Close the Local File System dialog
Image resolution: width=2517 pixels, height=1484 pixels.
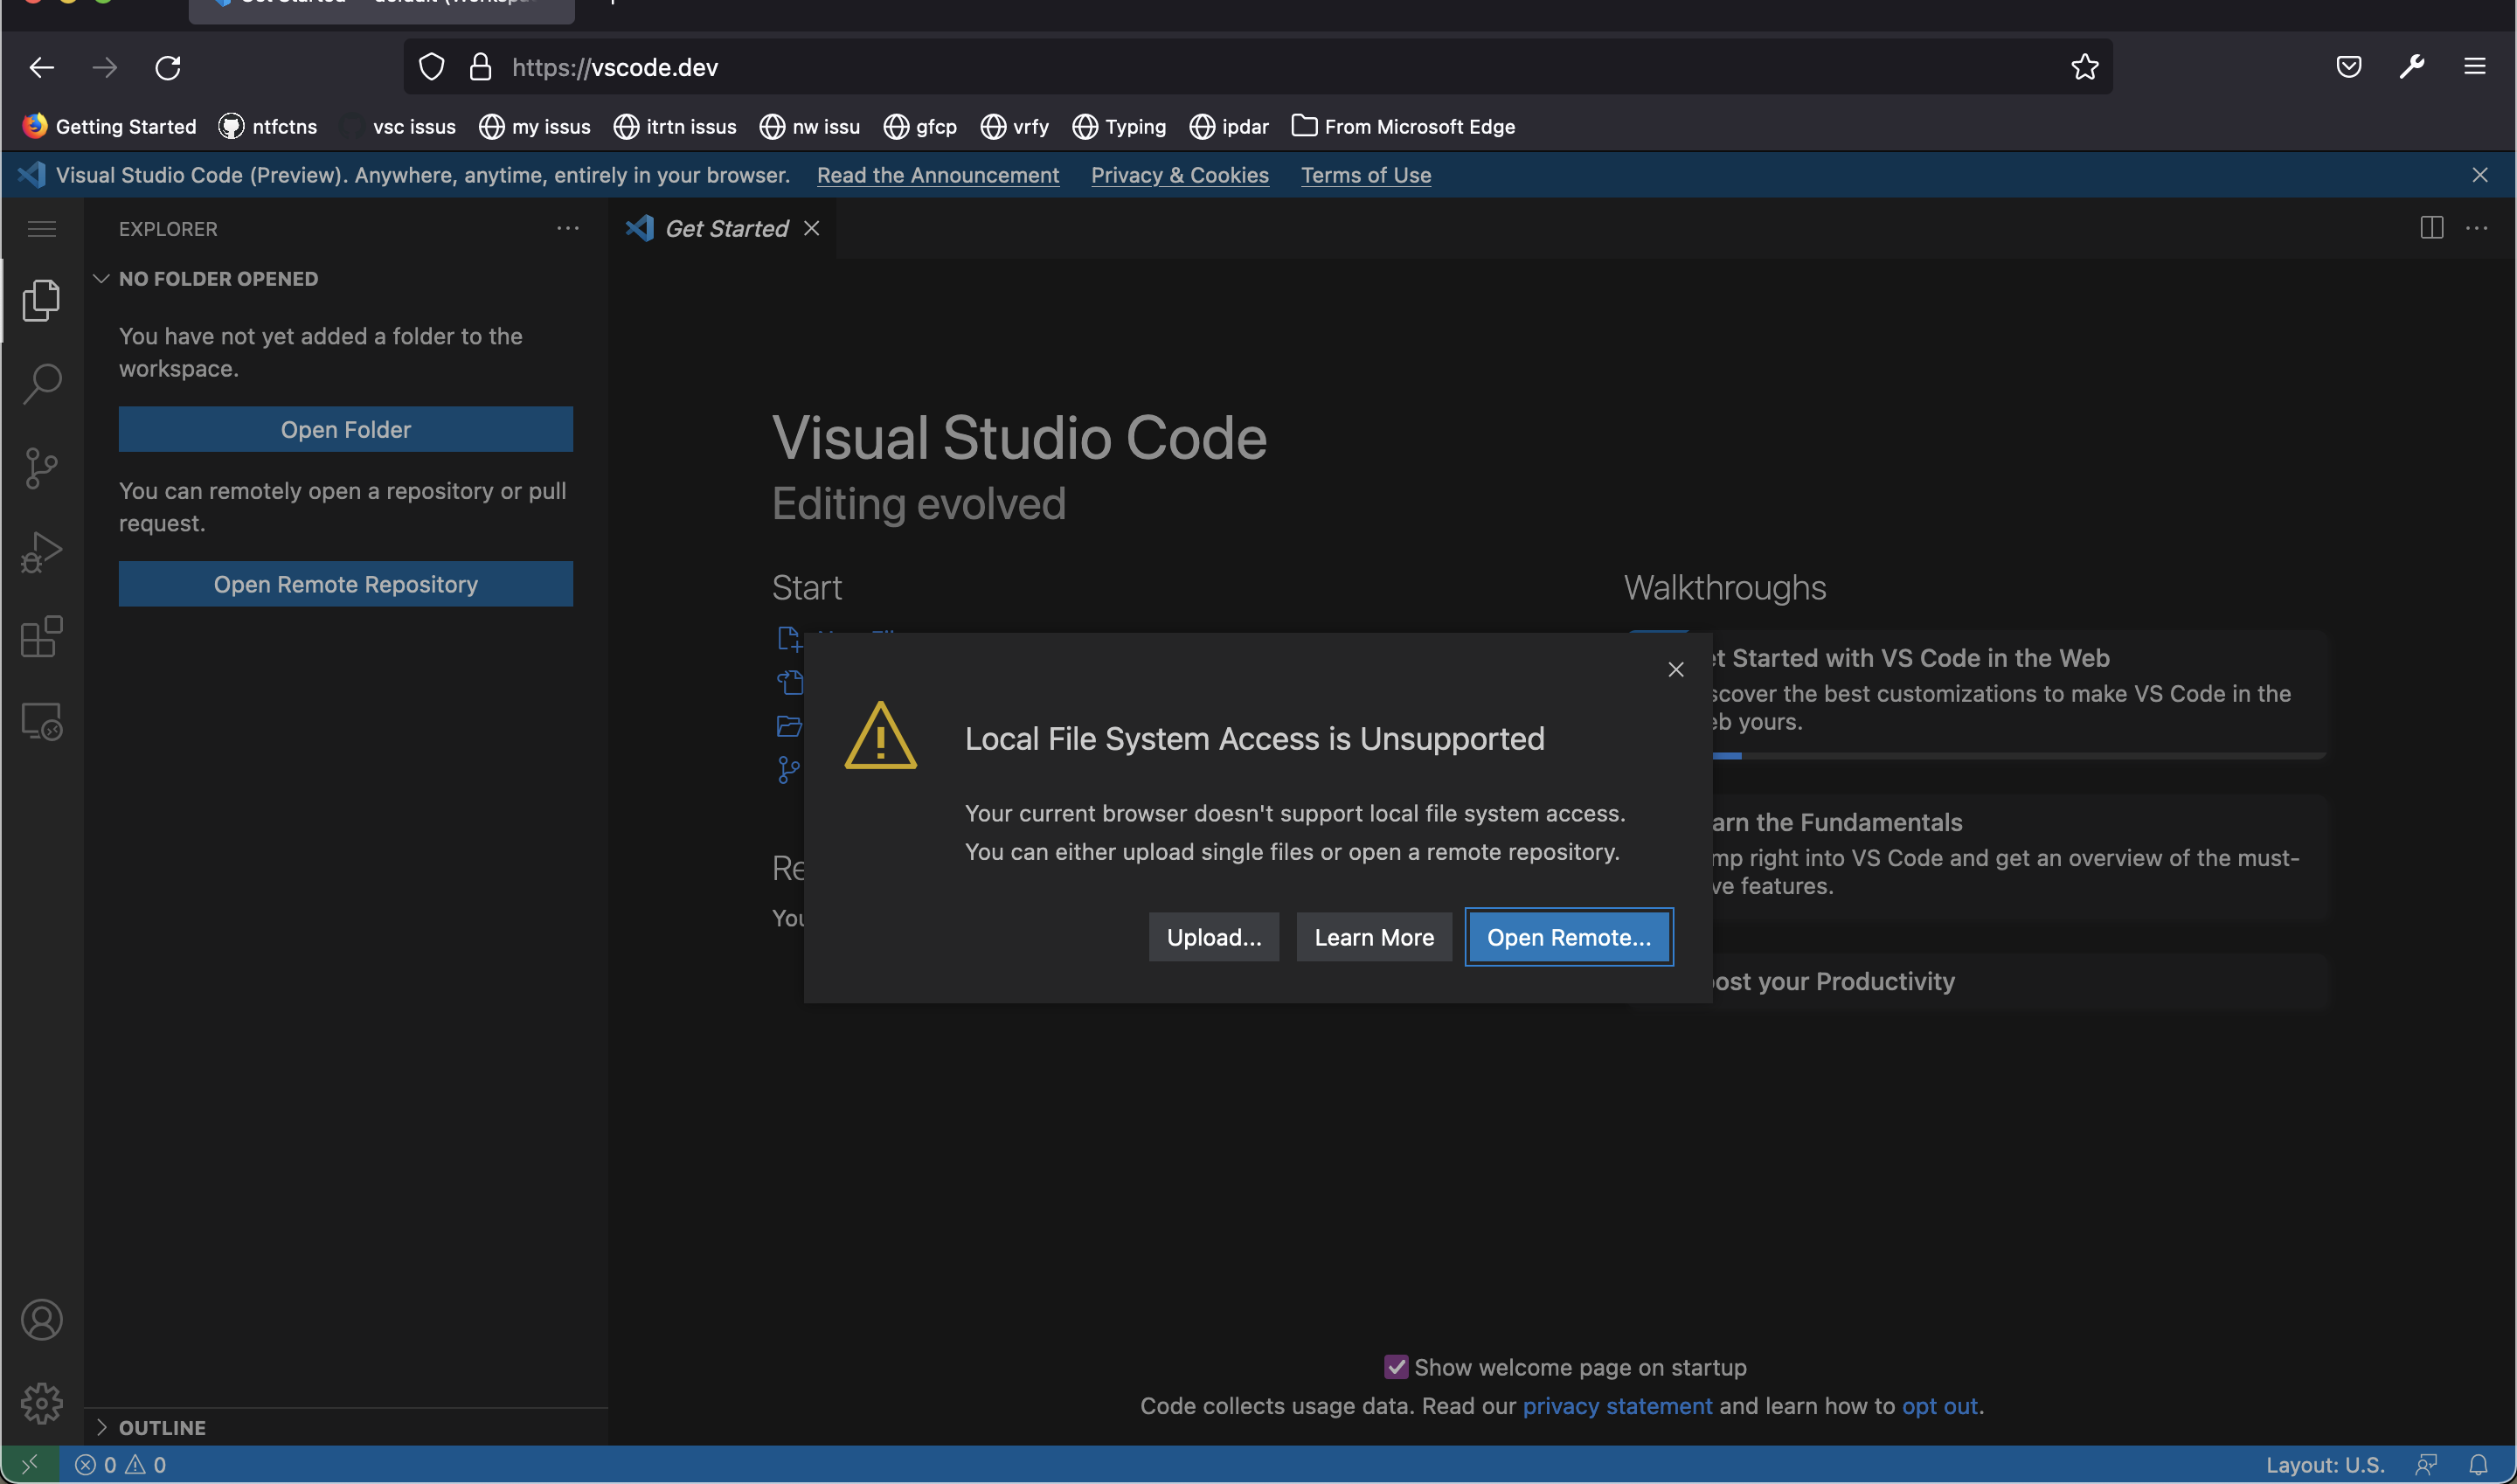1676,670
